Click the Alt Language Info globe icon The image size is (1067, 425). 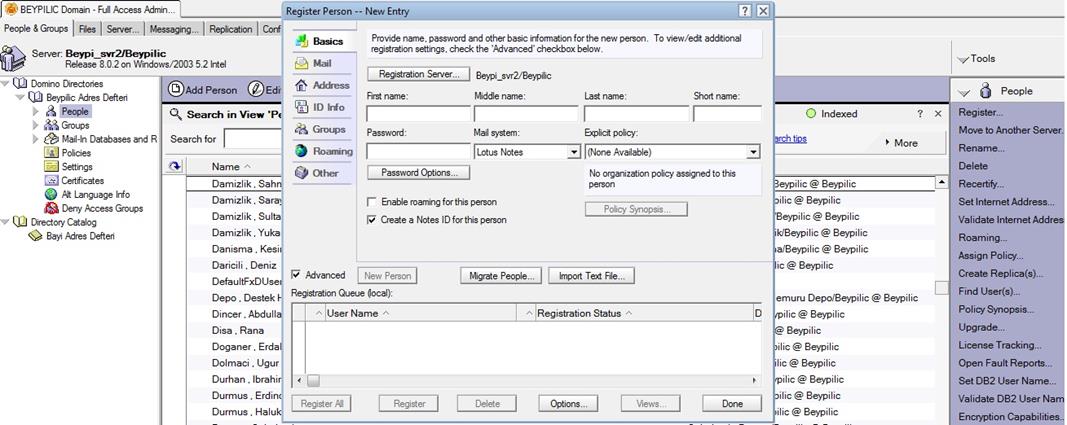click(51, 194)
